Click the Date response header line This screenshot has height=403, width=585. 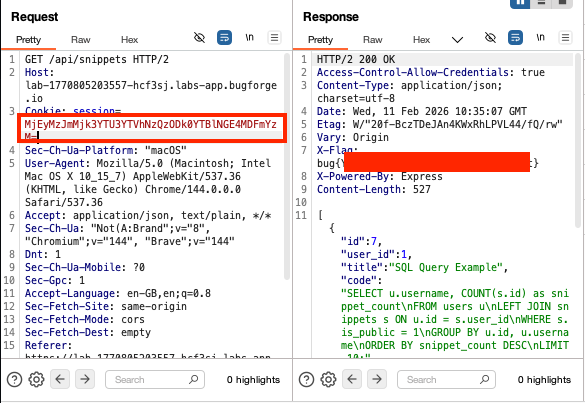click(422, 111)
